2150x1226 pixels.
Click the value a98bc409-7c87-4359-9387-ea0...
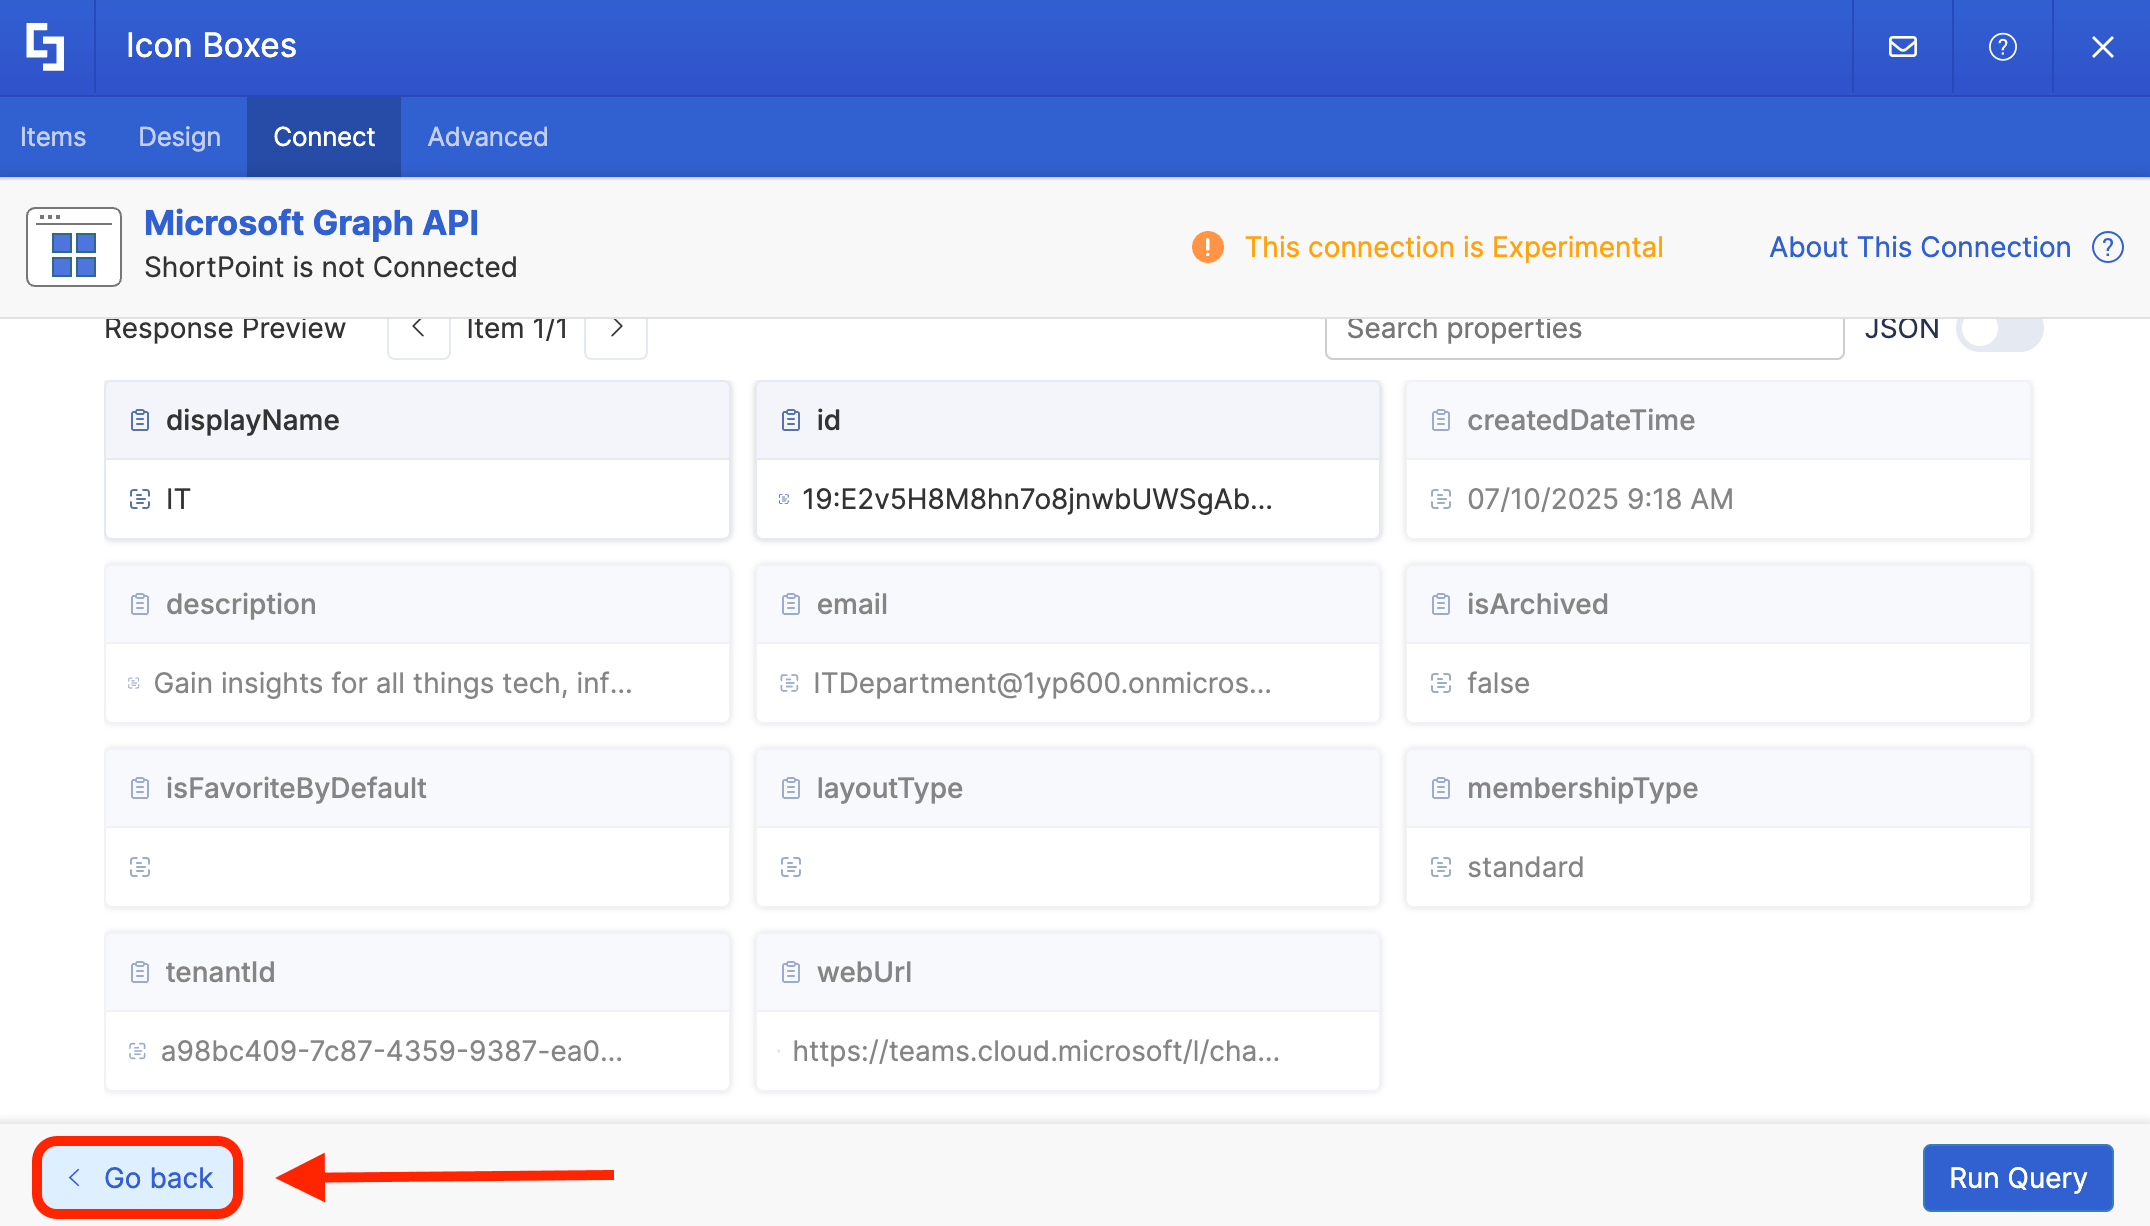click(392, 1051)
